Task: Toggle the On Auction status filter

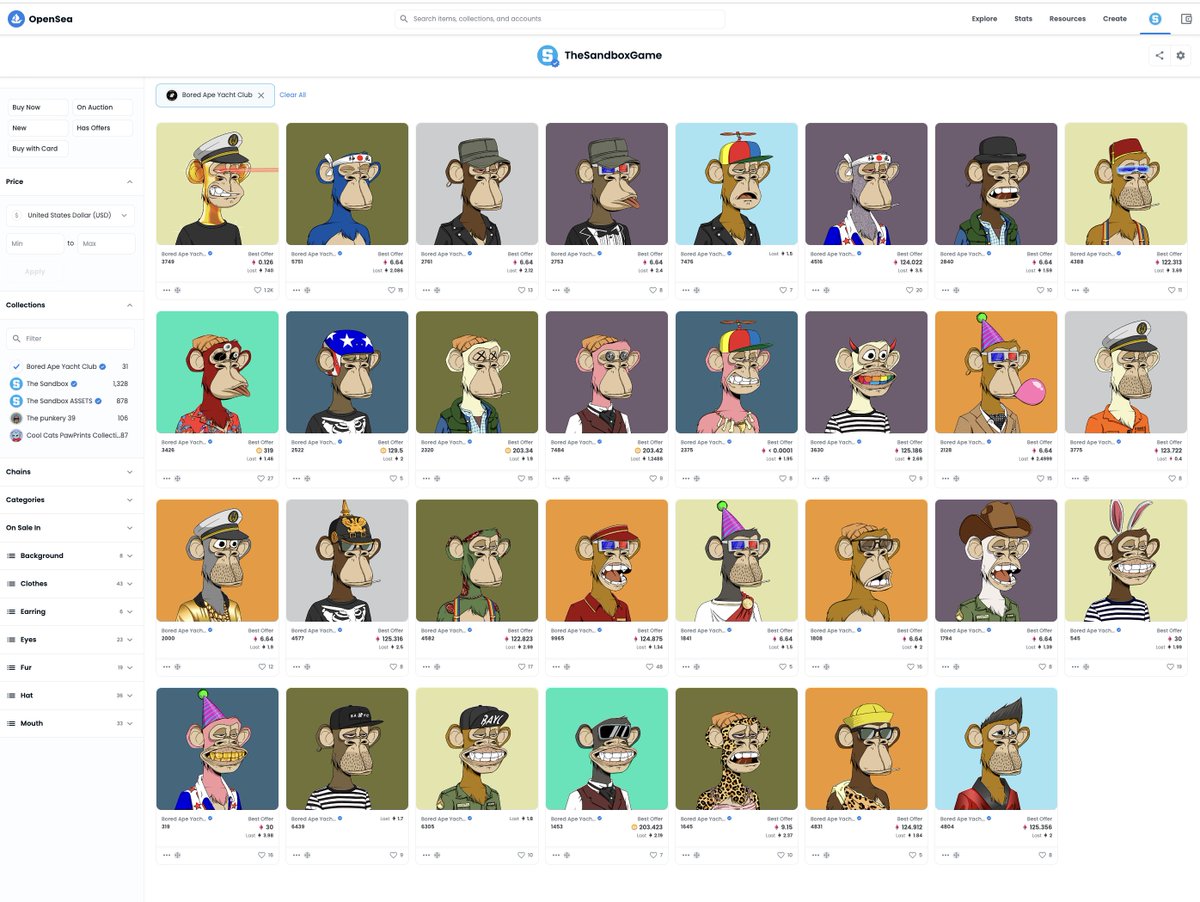Action: (103, 107)
